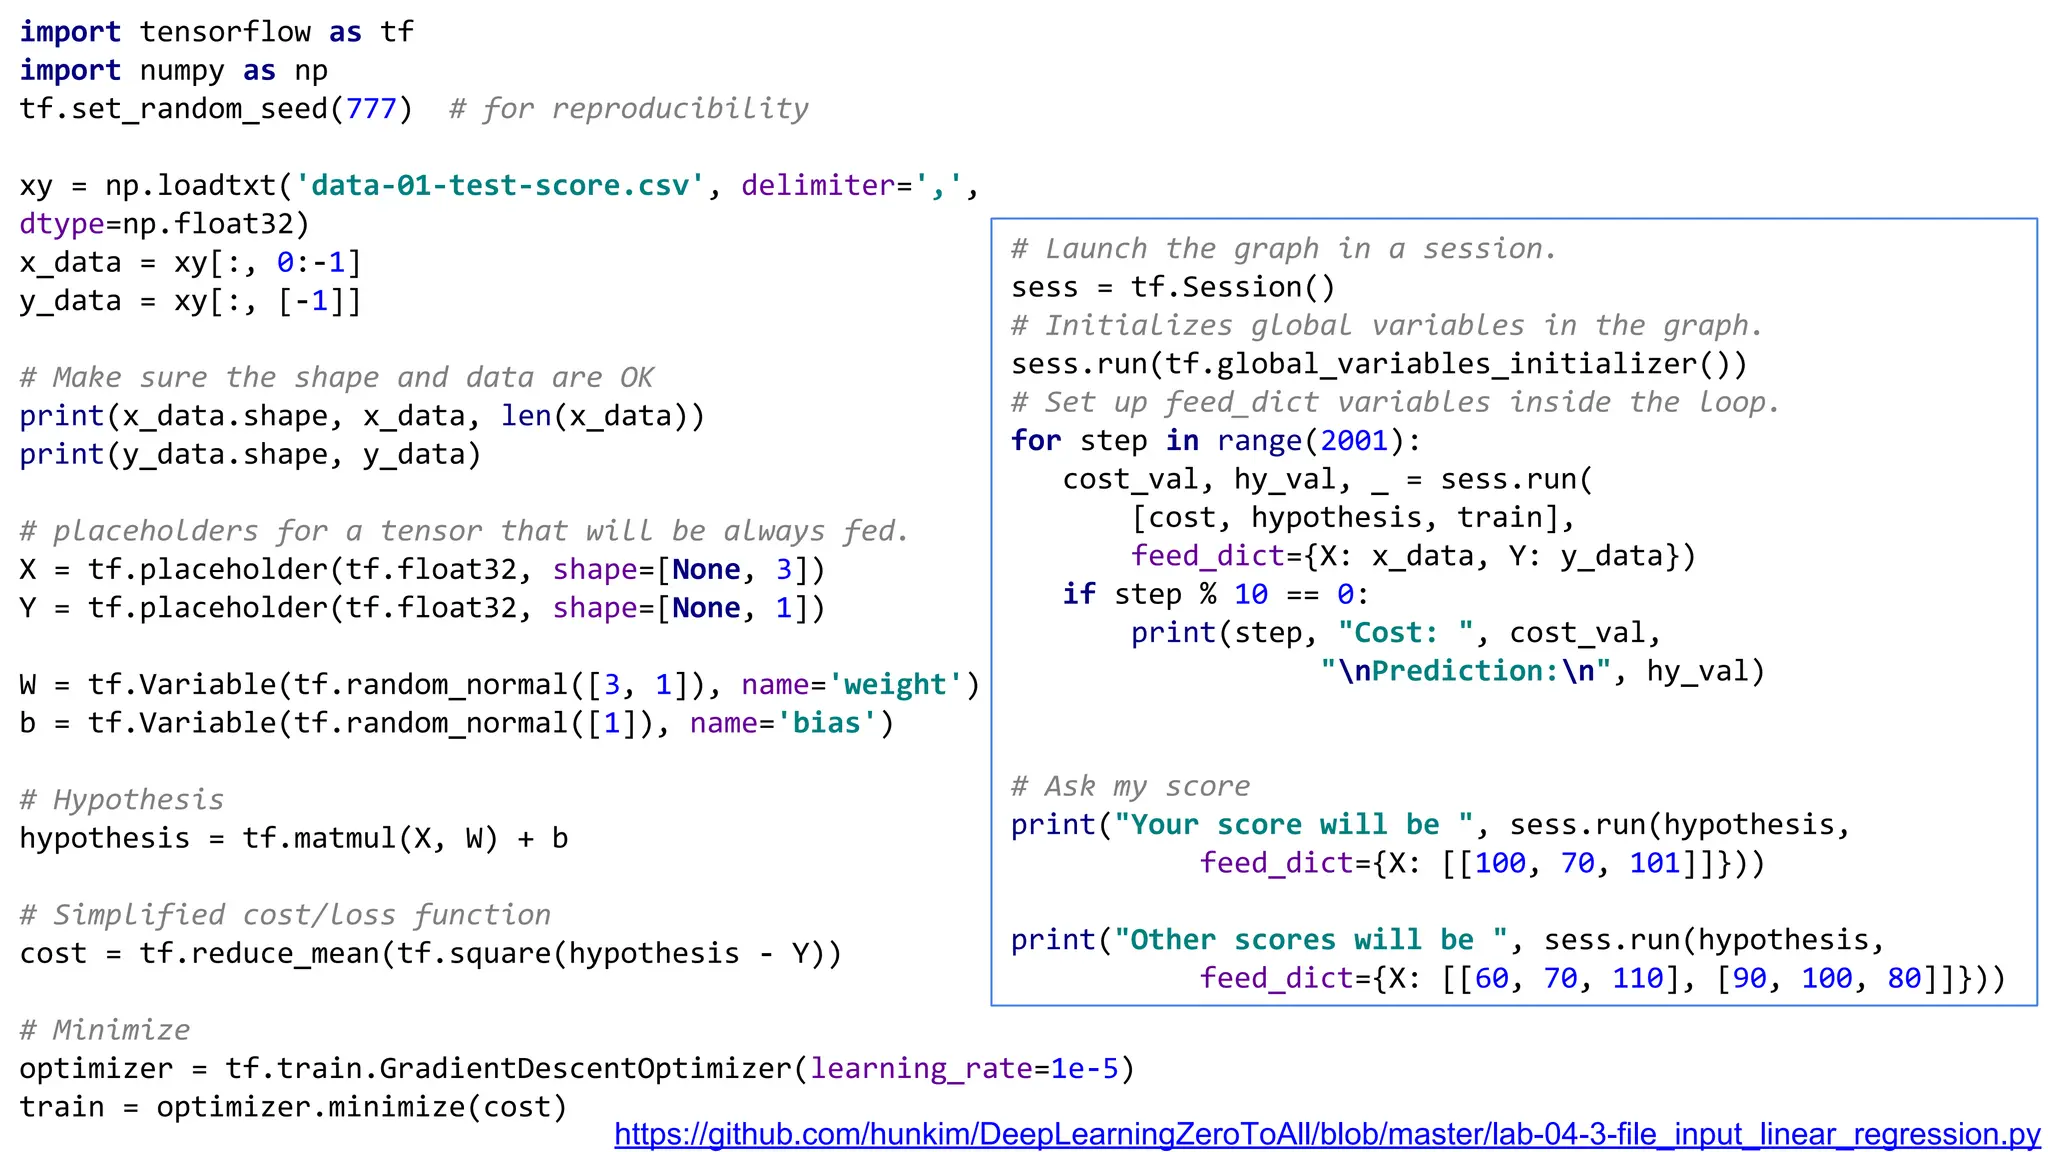Viewport: 2048px width, 1152px height.
Task: Click the name='weight' argument
Action: [852, 685]
